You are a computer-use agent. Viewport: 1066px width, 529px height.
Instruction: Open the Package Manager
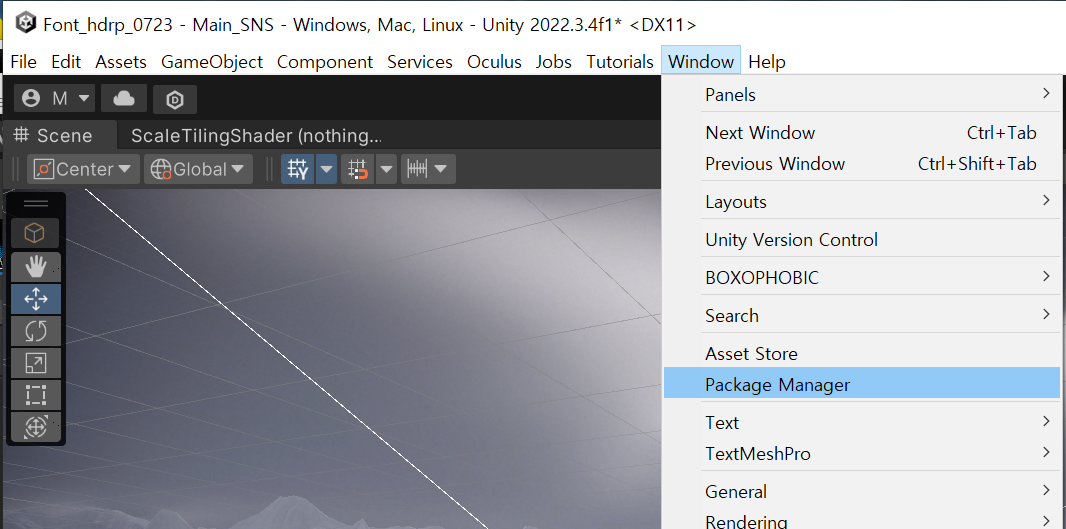[861, 383]
